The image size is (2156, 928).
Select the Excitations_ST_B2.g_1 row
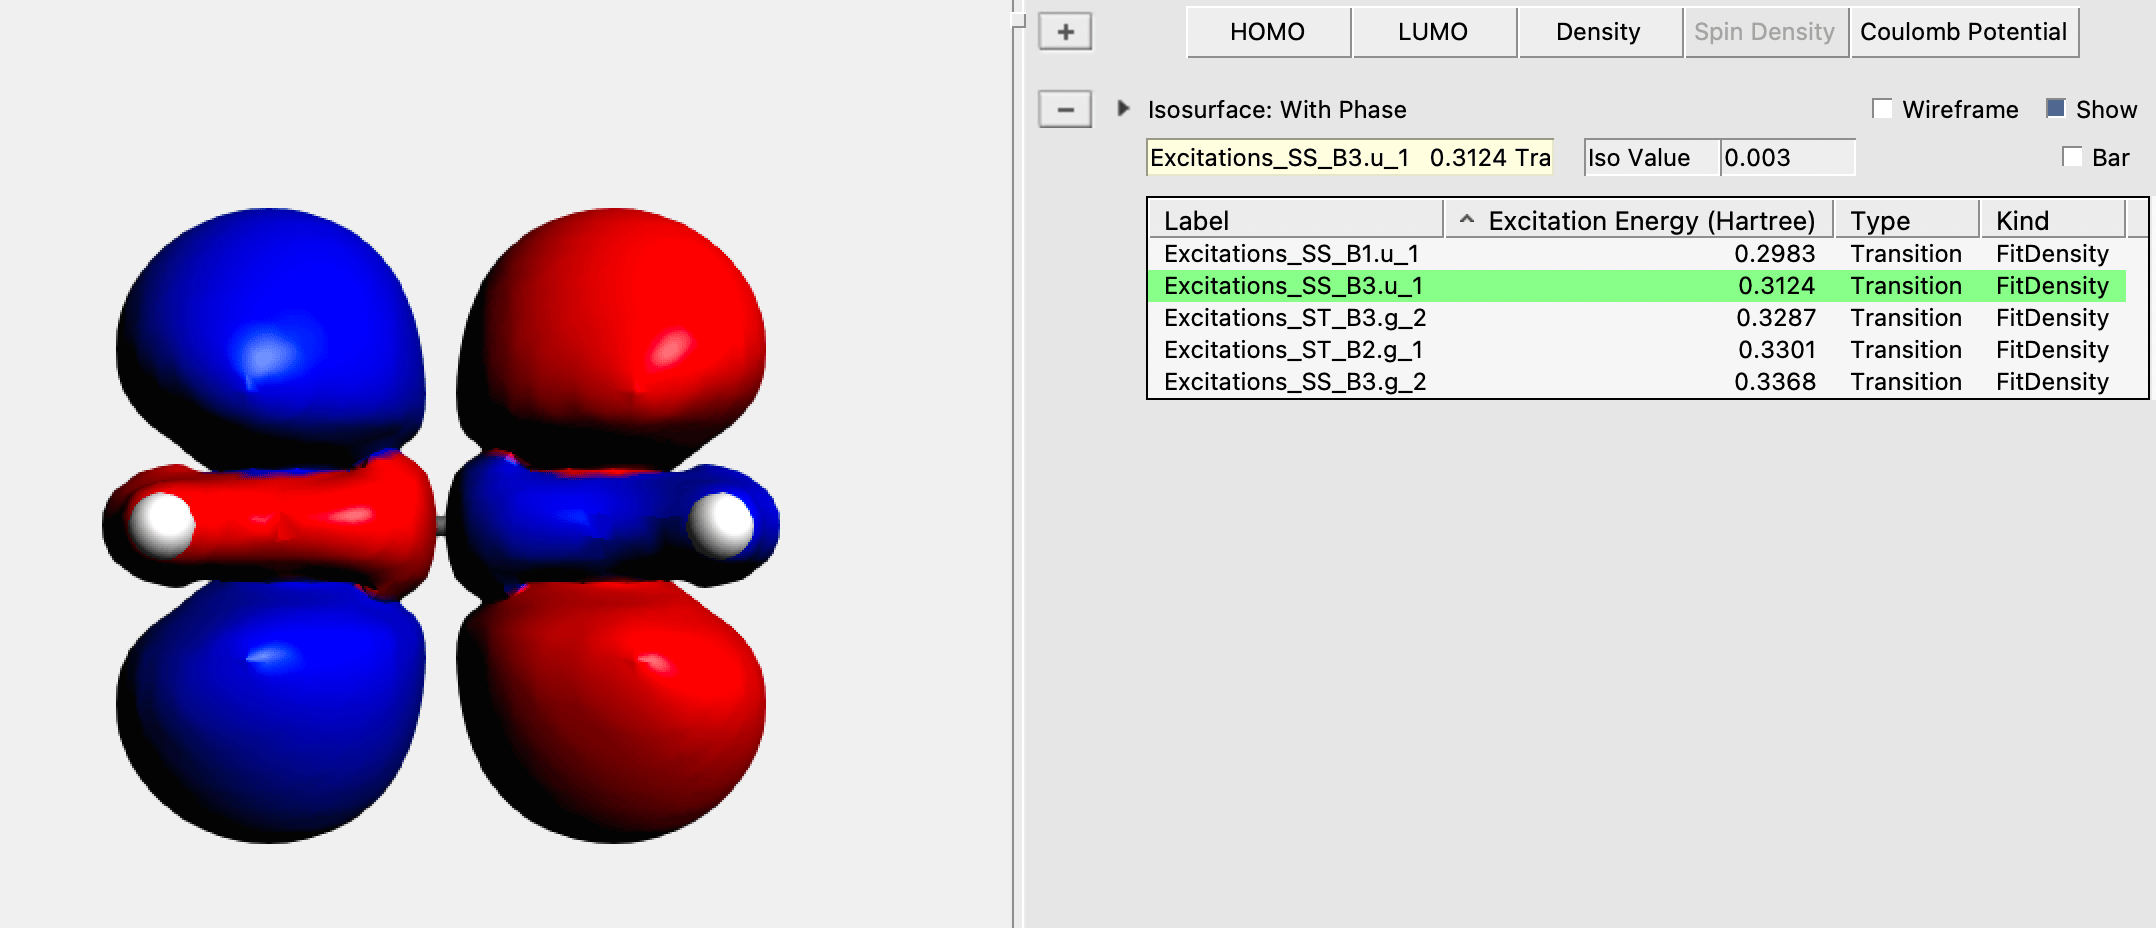point(1293,350)
